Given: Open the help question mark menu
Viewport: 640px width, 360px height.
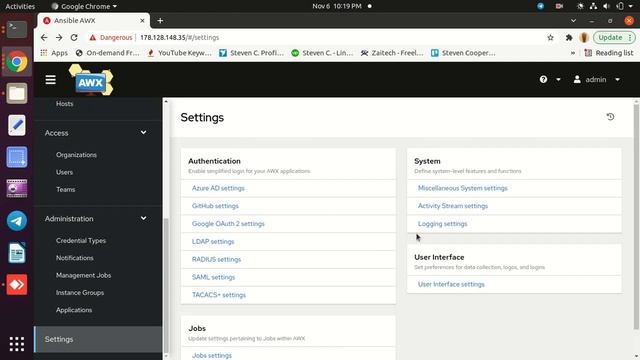Looking at the screenshot, I should 543,80.
